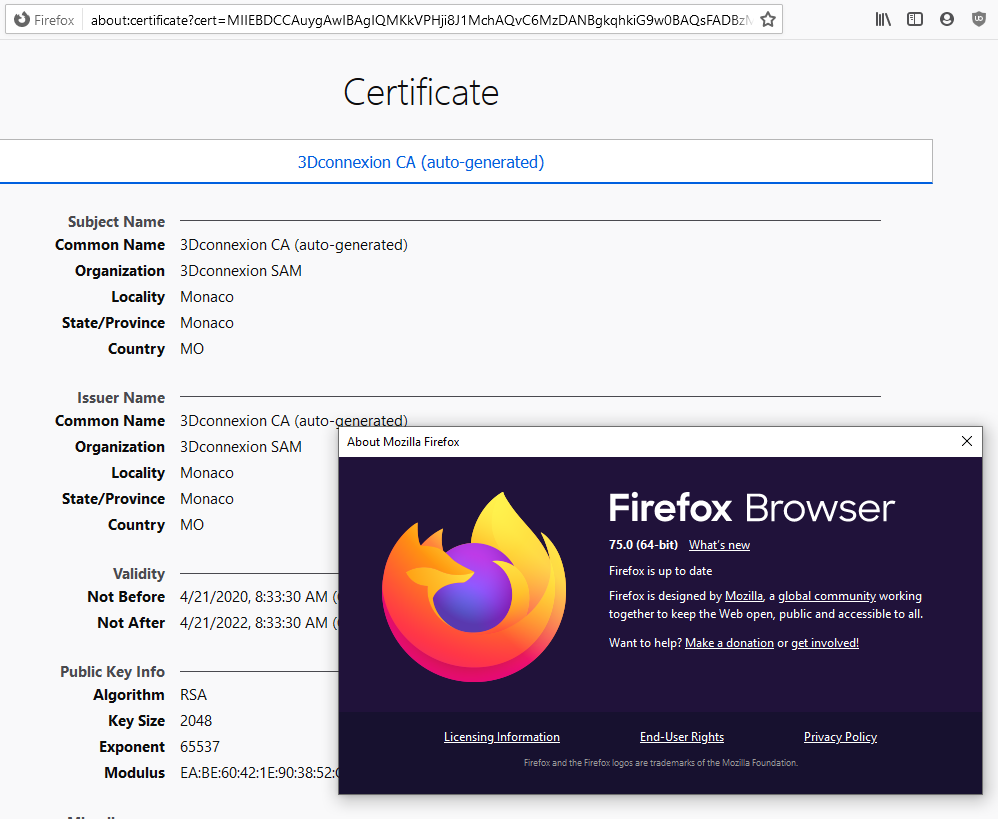Bookmark this page with the star icon
998x819 pixels.
point(768,20)
